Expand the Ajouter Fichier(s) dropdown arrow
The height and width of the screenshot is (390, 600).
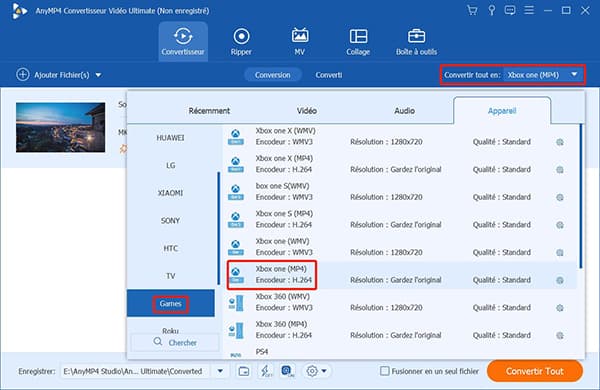98,75
